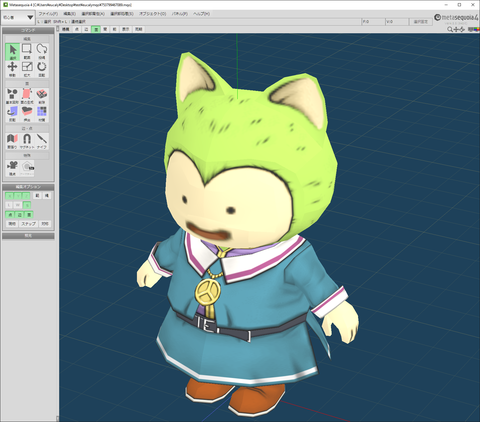Pick the Rectangle selection (範囲) tool

click(27, 52)
